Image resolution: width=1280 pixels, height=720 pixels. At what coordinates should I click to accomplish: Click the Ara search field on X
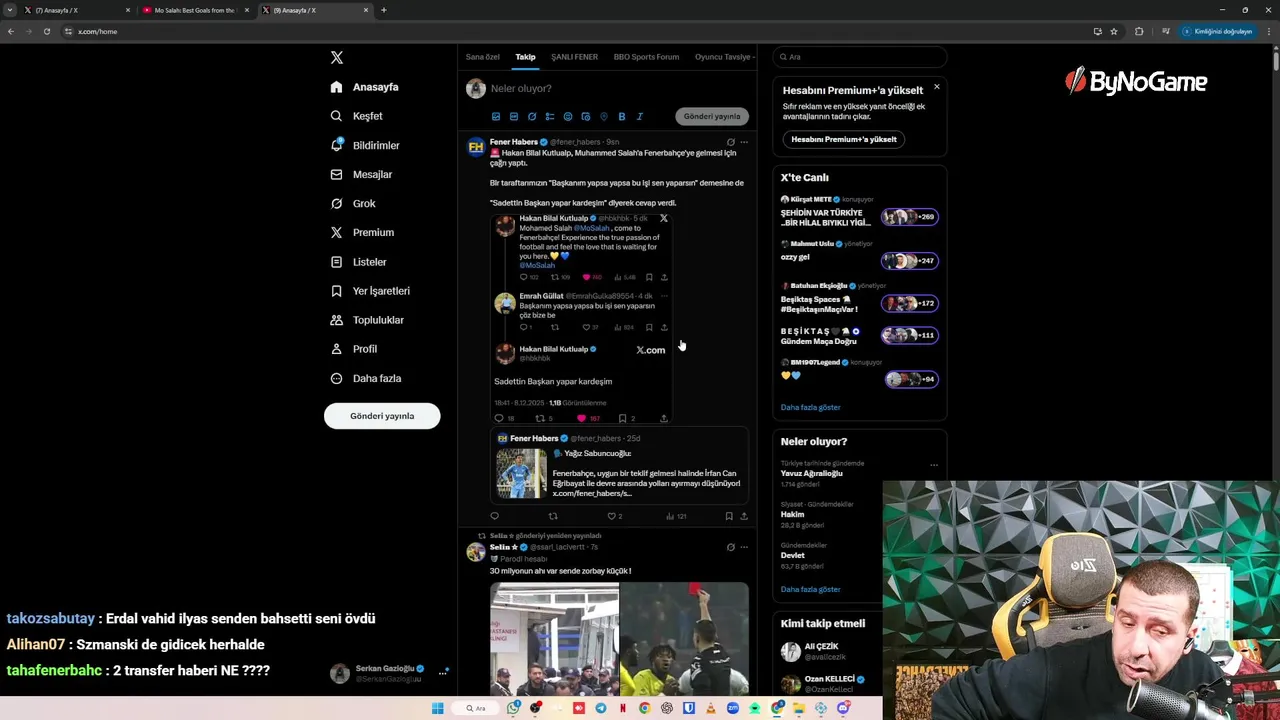(x=859, y=57)
